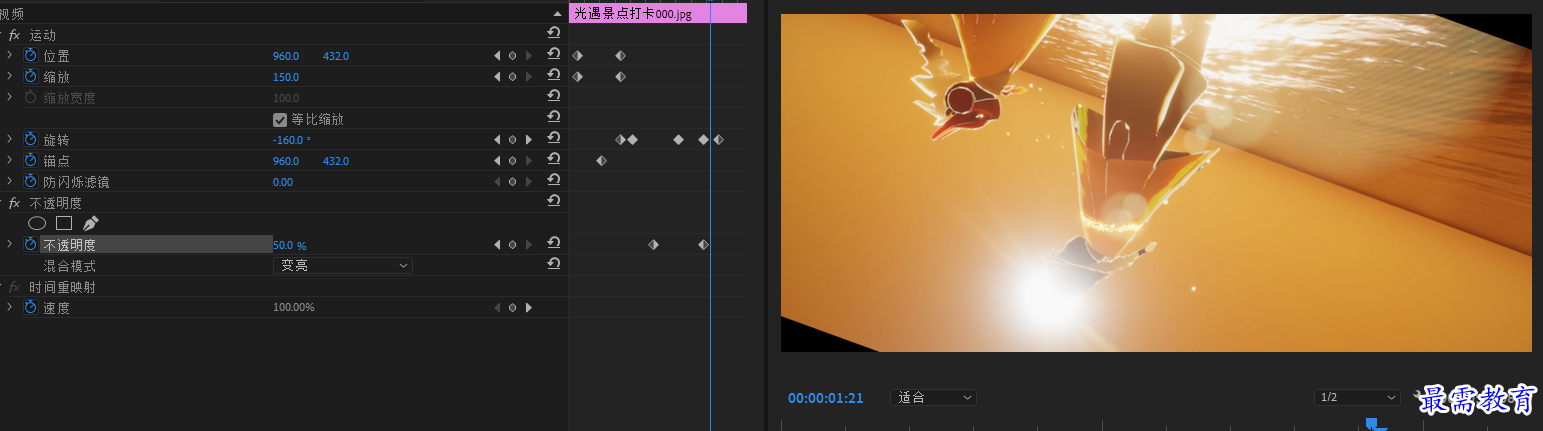Create a 4-point rectangle mask
Viewport: 1543px width, 431px height.
click(x=64, y=223)
